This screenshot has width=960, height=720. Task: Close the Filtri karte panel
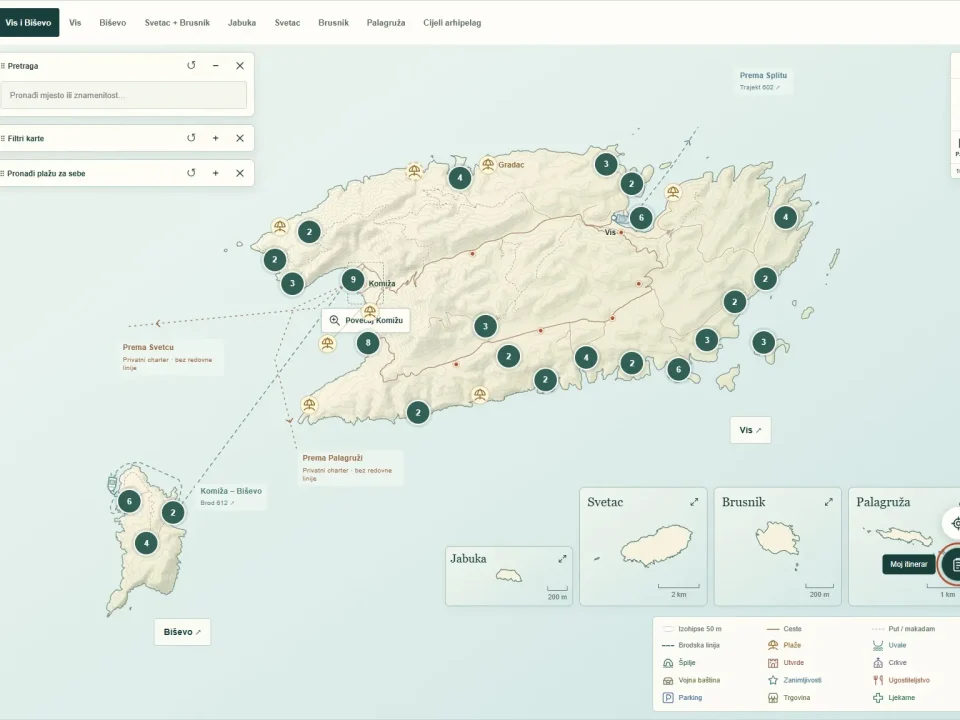tap(240, 138)
